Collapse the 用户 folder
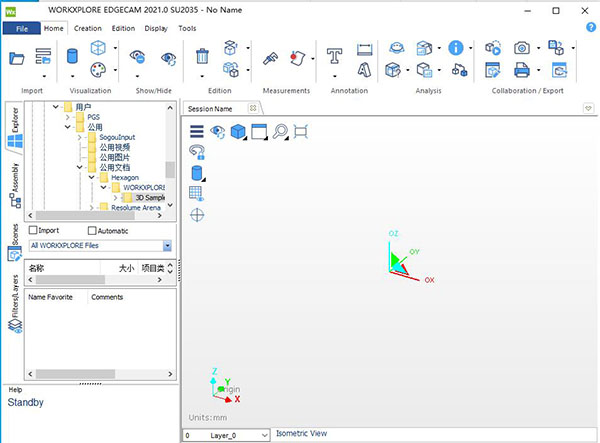 (56, 107)
